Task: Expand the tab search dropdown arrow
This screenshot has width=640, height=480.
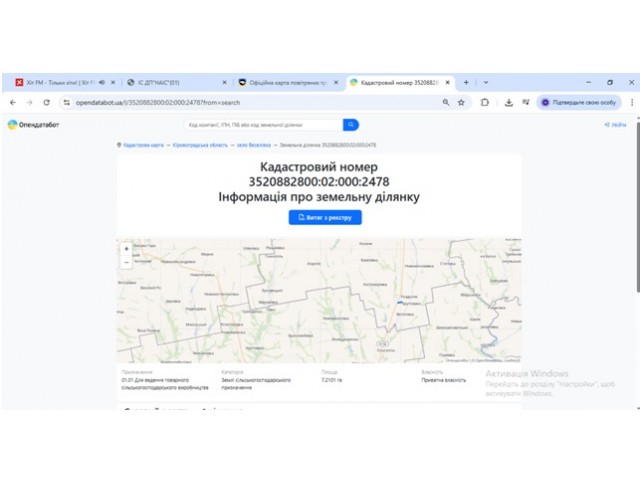Action: click(486, 82)
